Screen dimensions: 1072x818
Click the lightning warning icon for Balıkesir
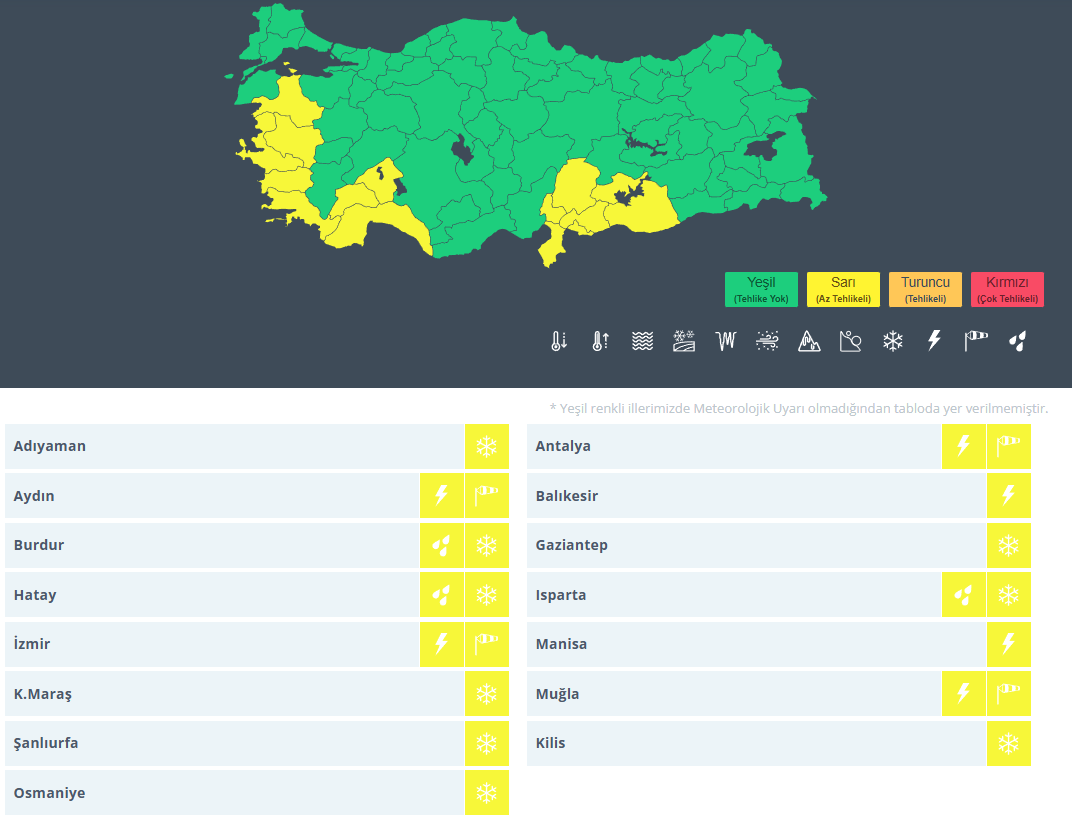1008,496
